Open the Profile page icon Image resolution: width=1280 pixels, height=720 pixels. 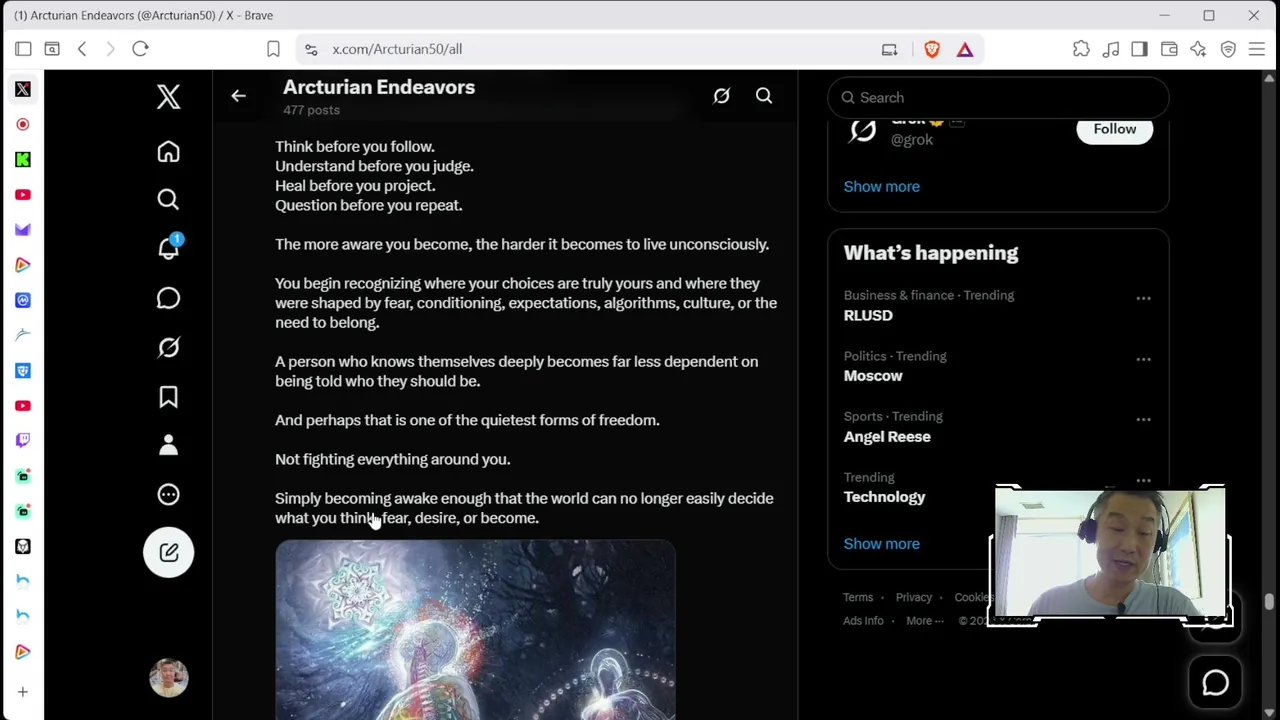168,445
